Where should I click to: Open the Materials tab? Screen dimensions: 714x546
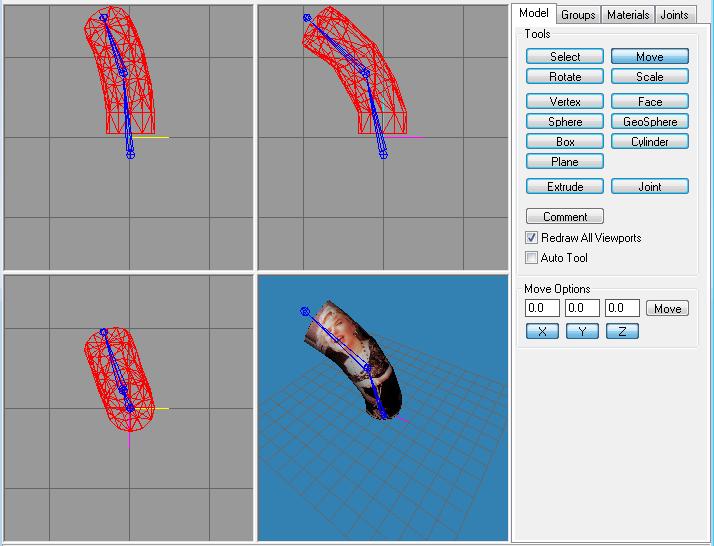[x=628, y=15]
